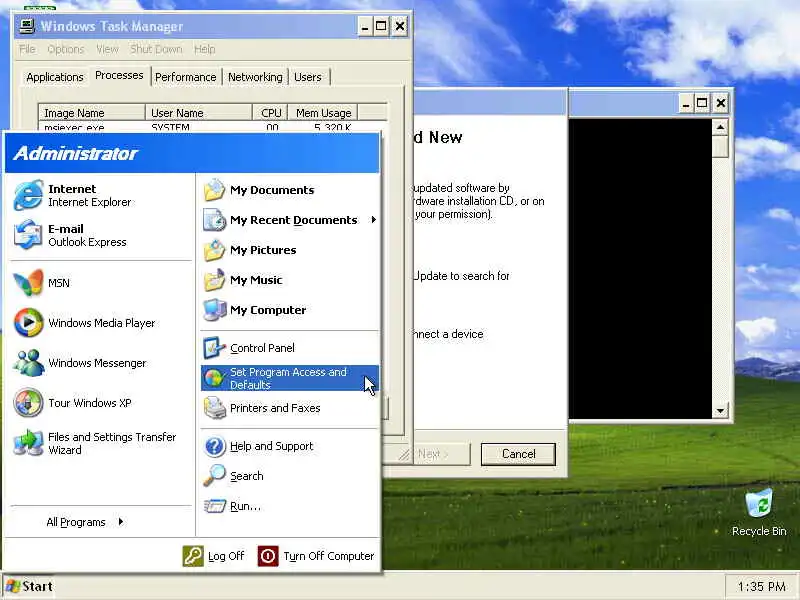The image size is (800, 600).
Task: Click the 'Windows Media Player' label
Action: pos(102,322)
